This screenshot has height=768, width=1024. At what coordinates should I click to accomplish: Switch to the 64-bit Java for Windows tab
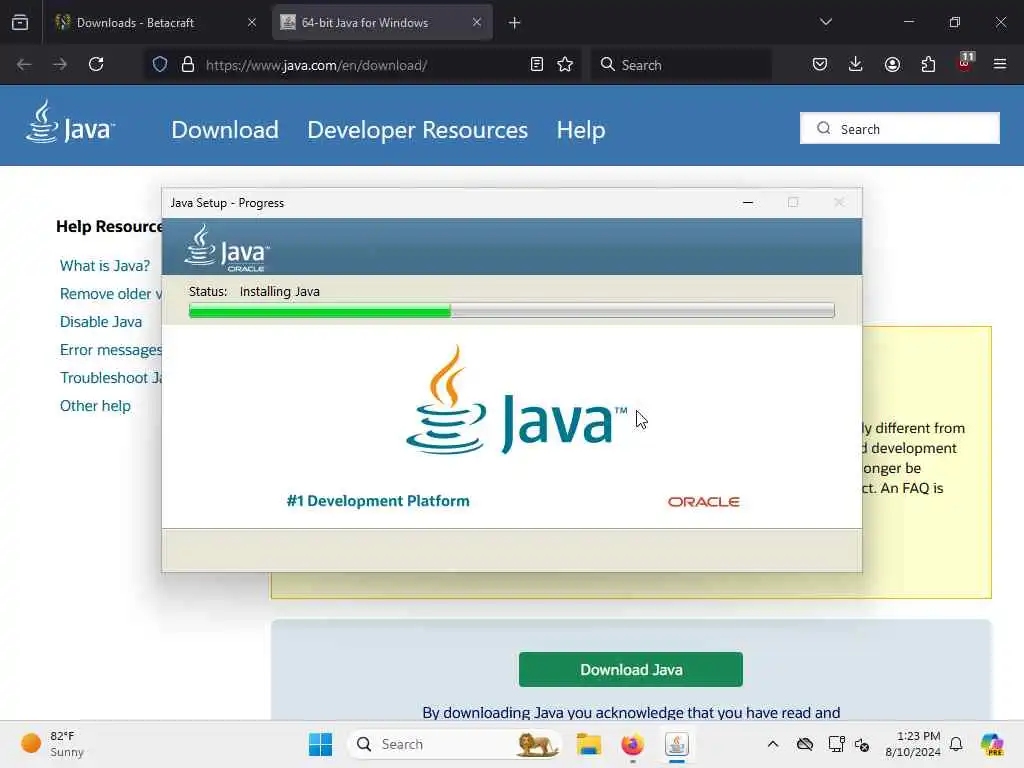point(382,22)
